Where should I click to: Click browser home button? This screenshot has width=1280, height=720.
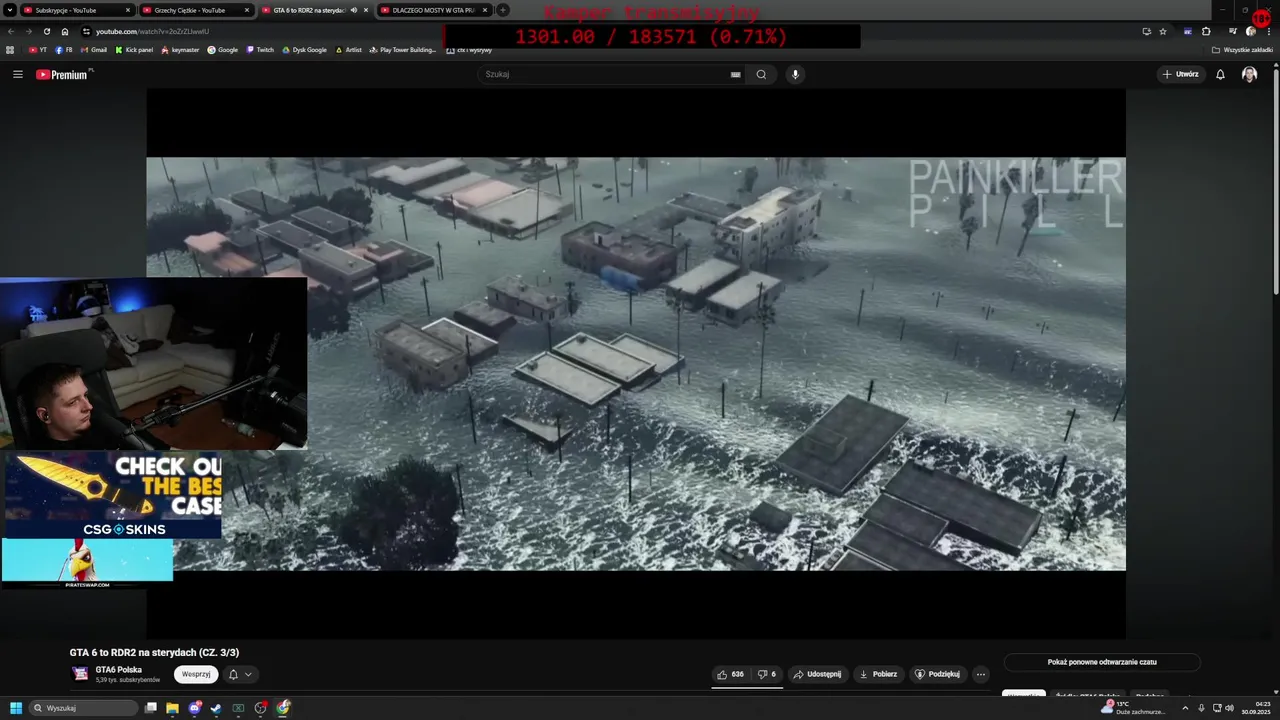(65, 31)
